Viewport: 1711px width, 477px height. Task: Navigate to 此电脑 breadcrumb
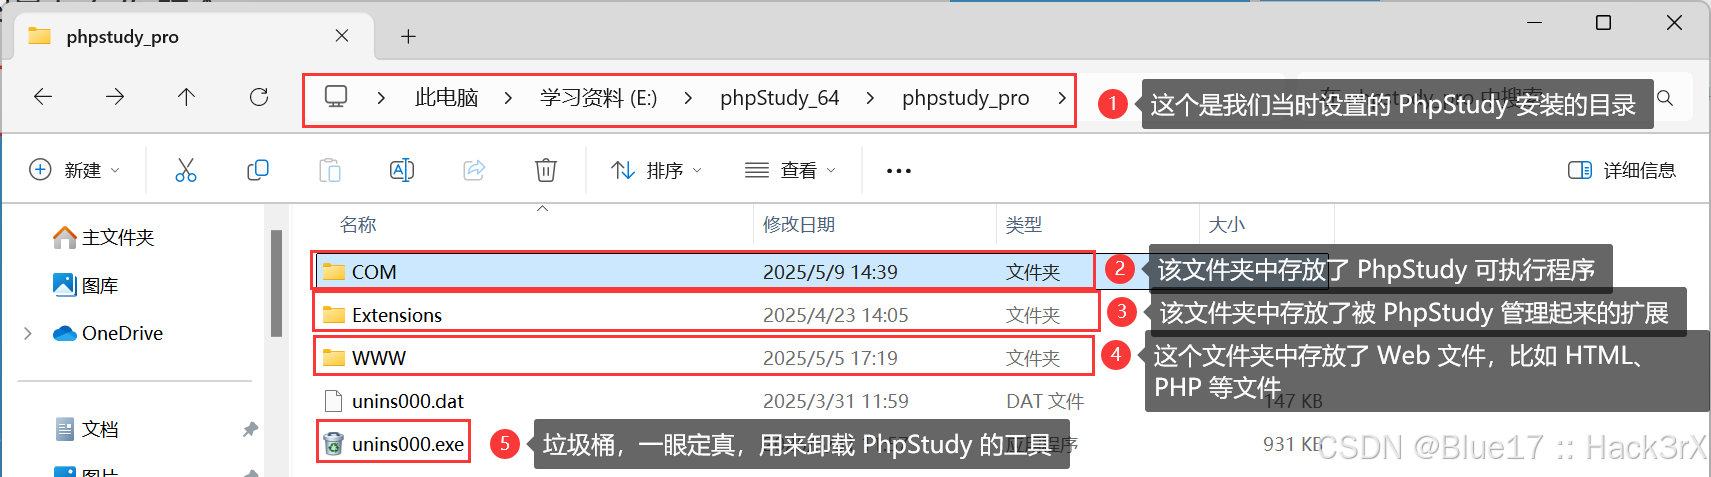point(446,98)
